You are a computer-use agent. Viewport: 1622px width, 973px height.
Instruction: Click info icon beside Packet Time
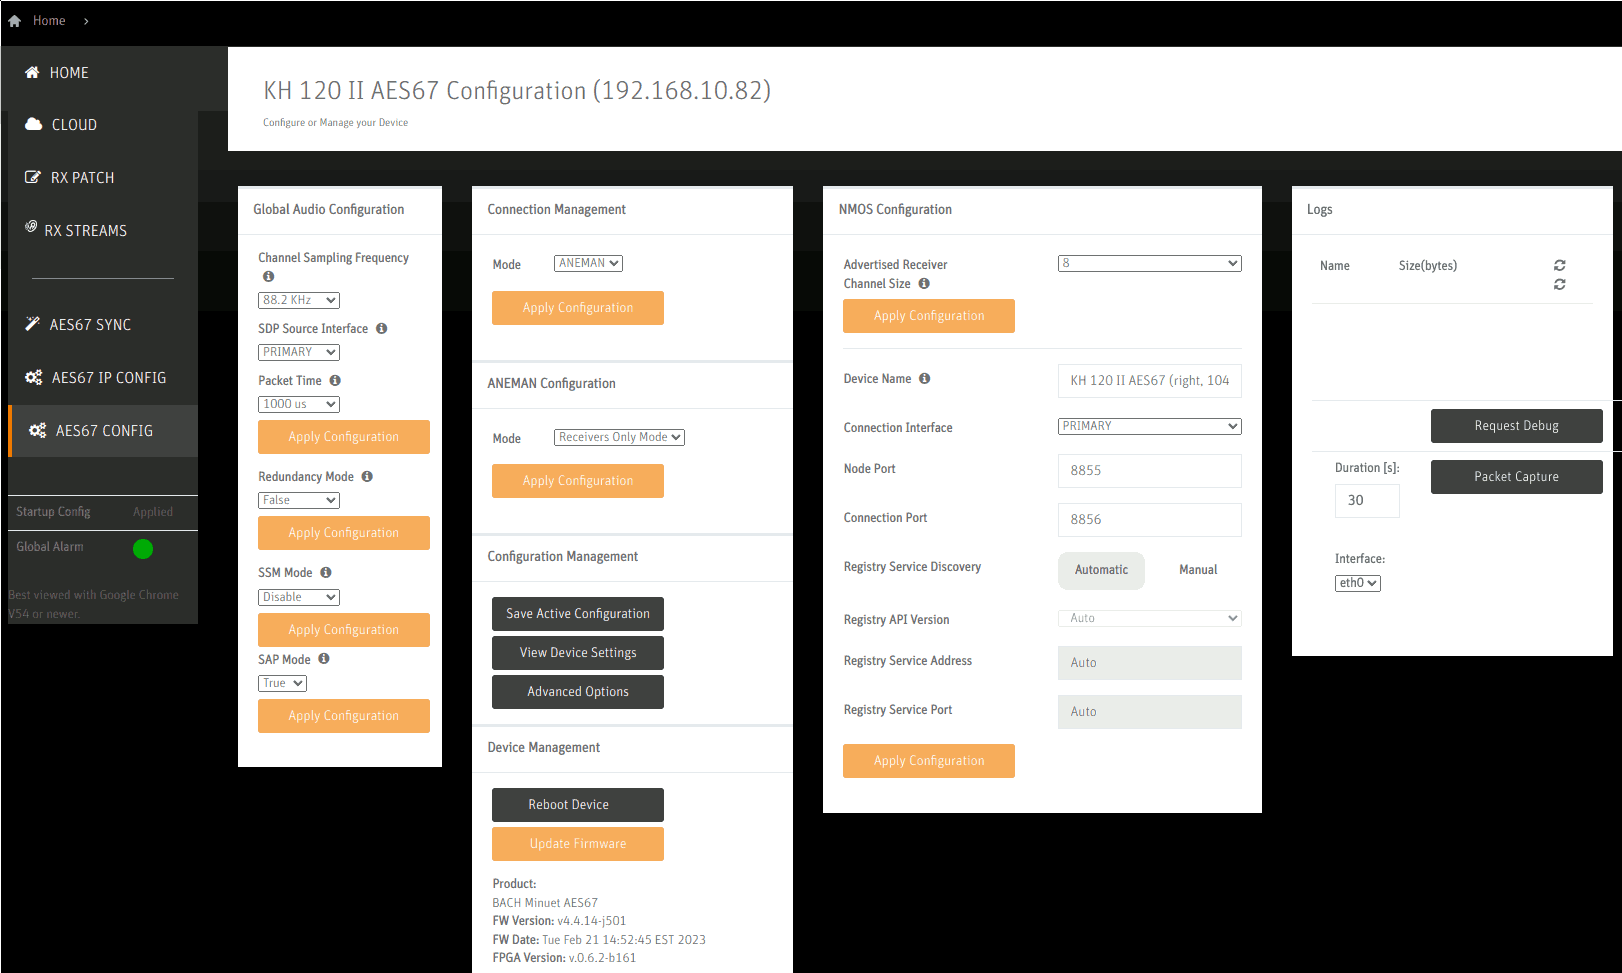335,380
